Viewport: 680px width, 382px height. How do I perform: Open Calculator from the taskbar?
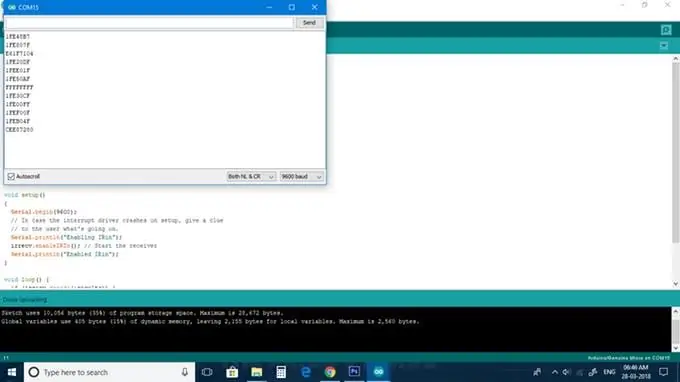[x=281, y=372]
